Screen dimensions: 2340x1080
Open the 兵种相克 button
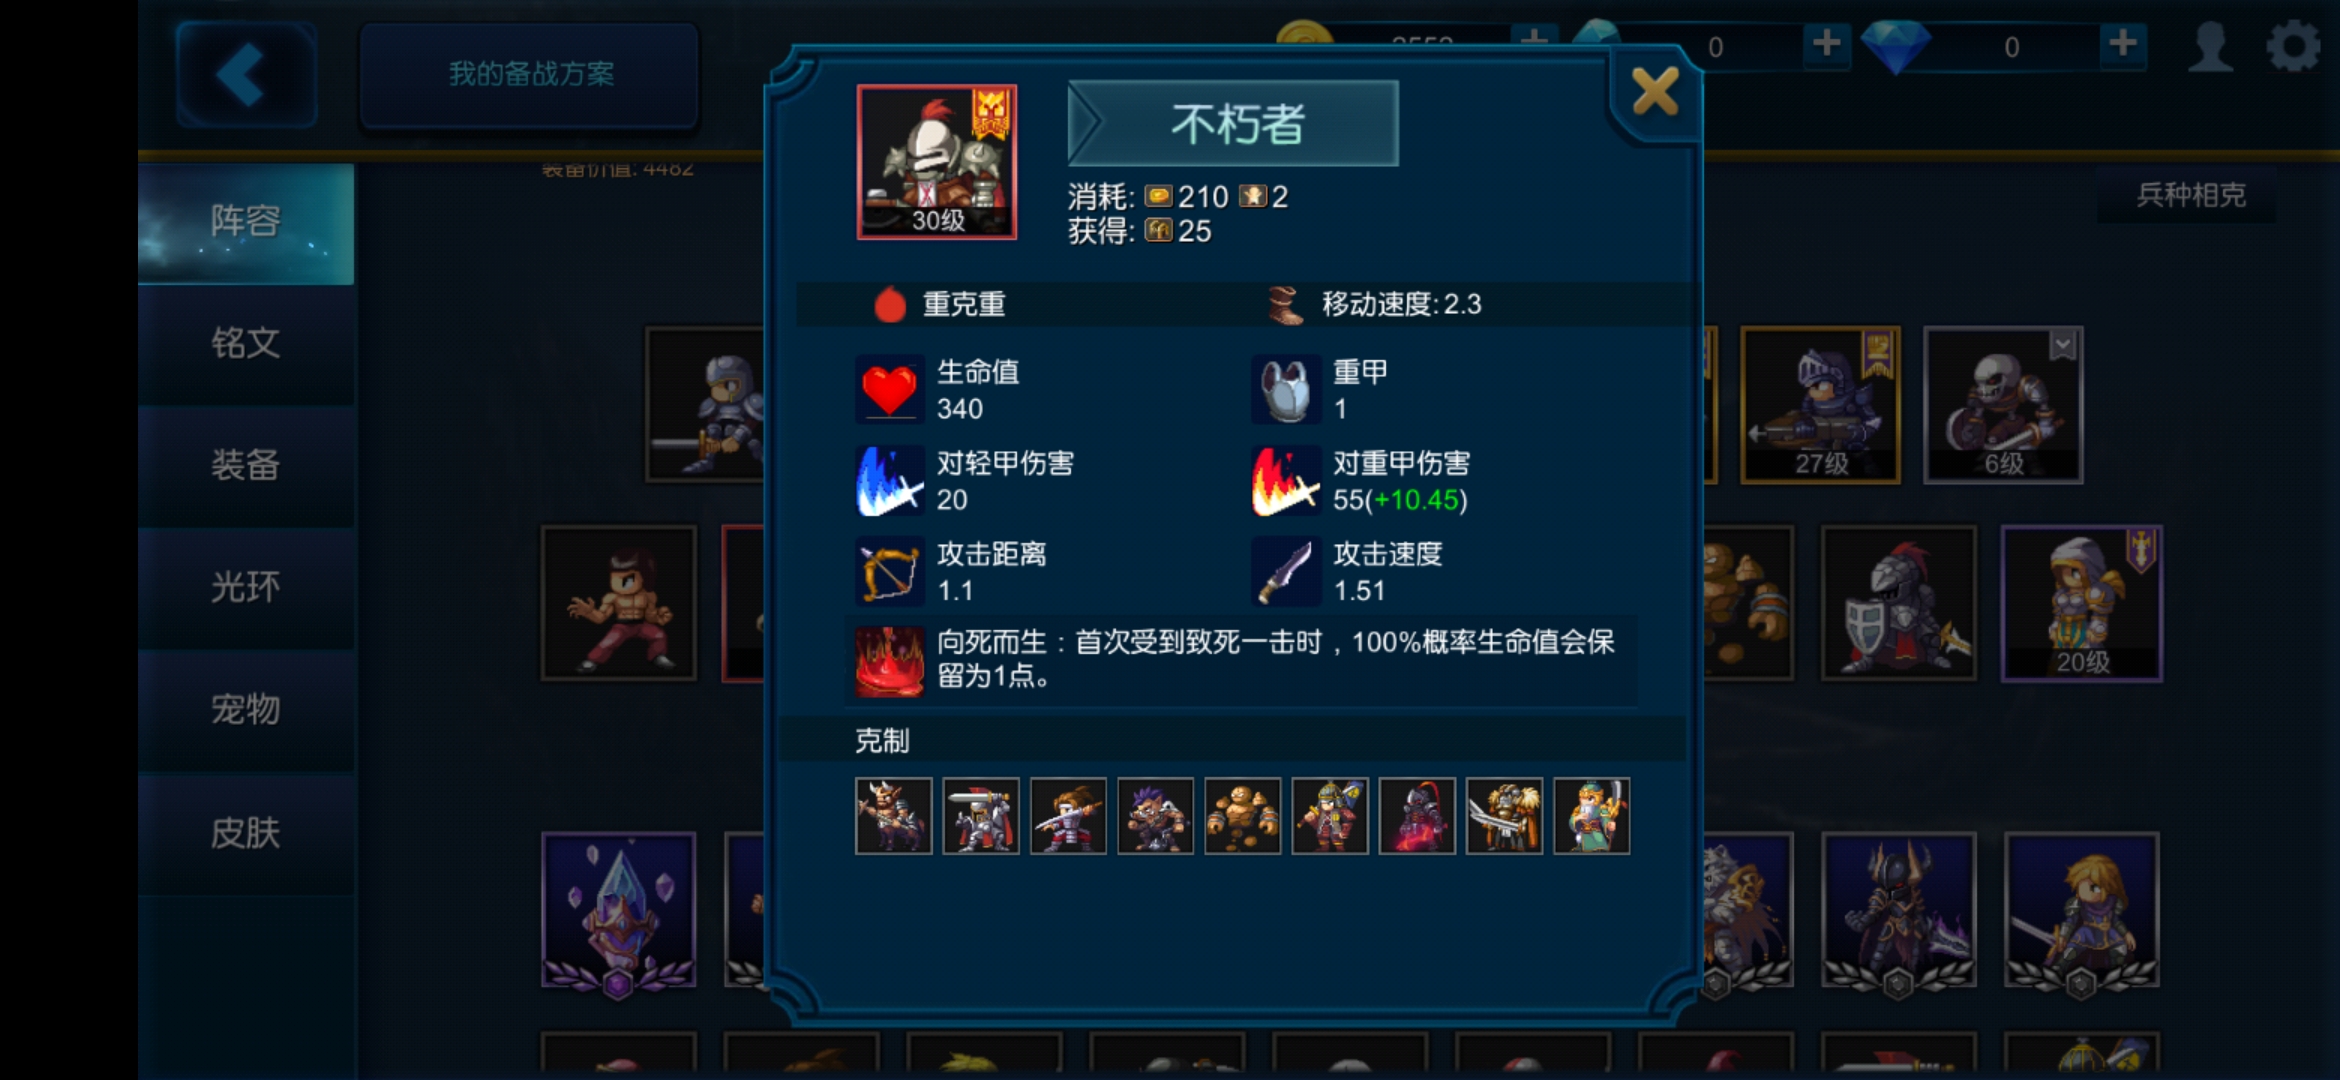pyautogui.click(x=2190, y=195)
